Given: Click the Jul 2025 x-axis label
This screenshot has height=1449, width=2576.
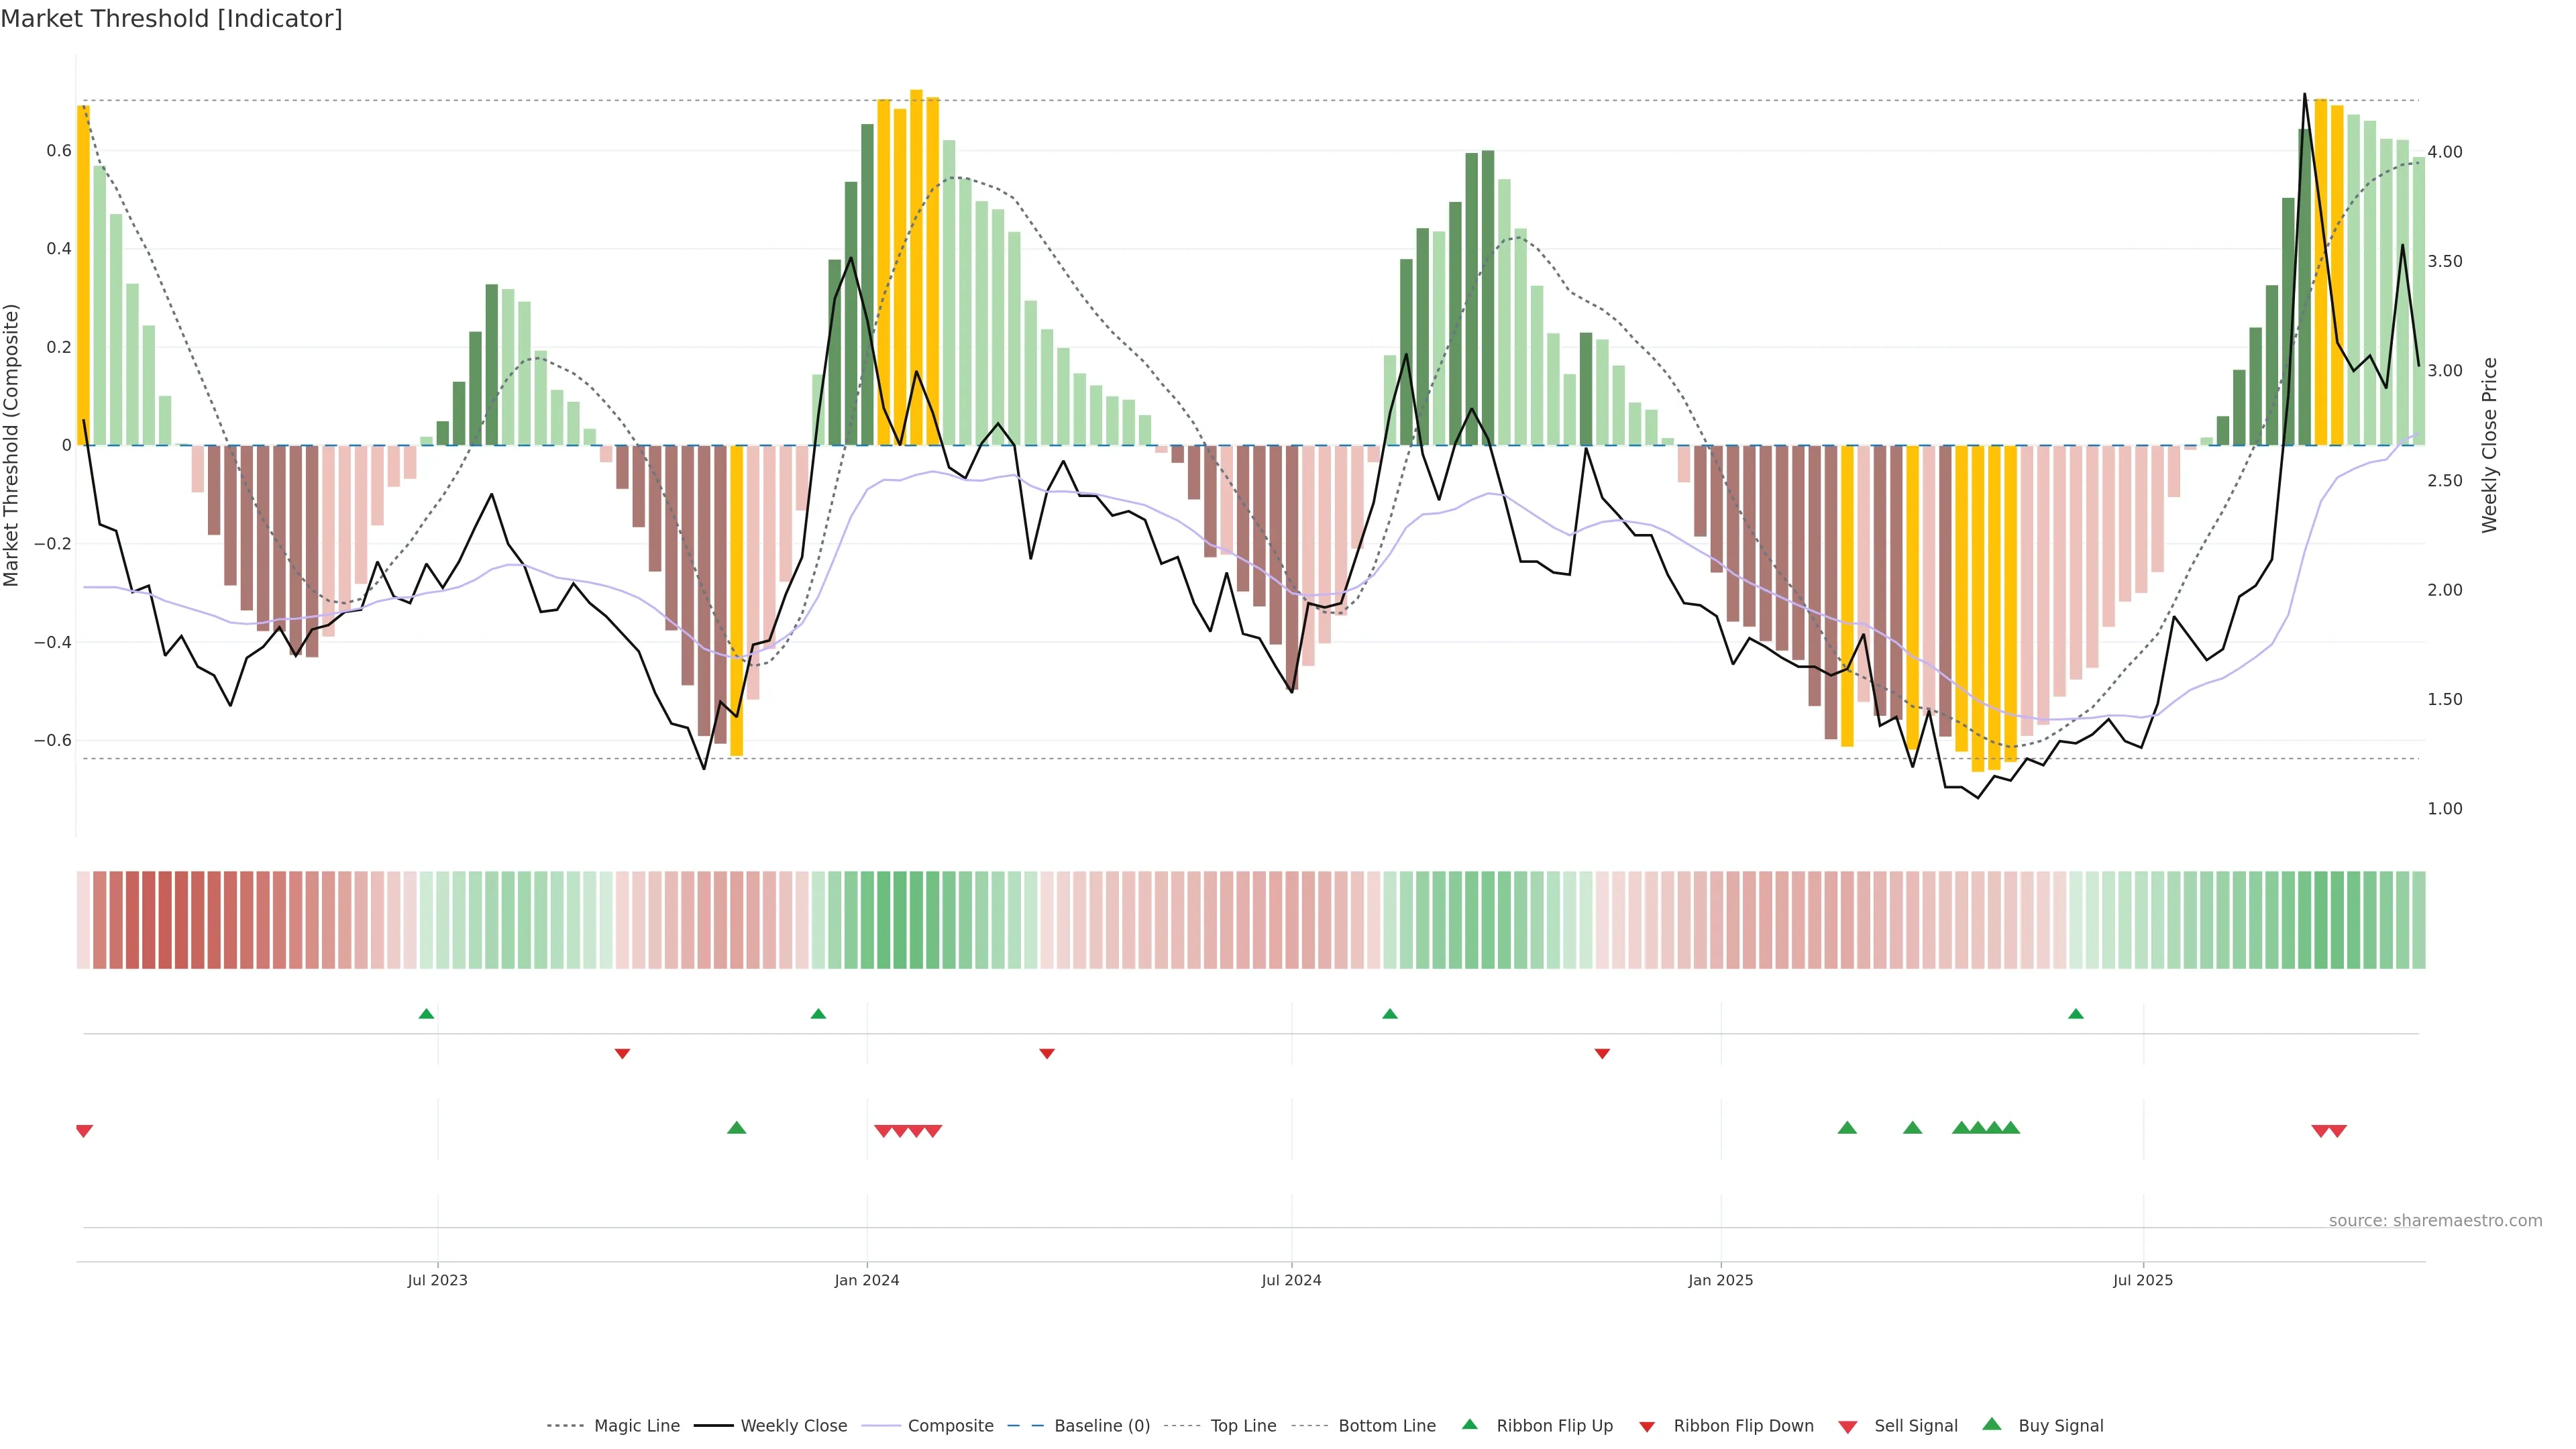Looking at the screenshot, I should (x=2142, y=1280).
